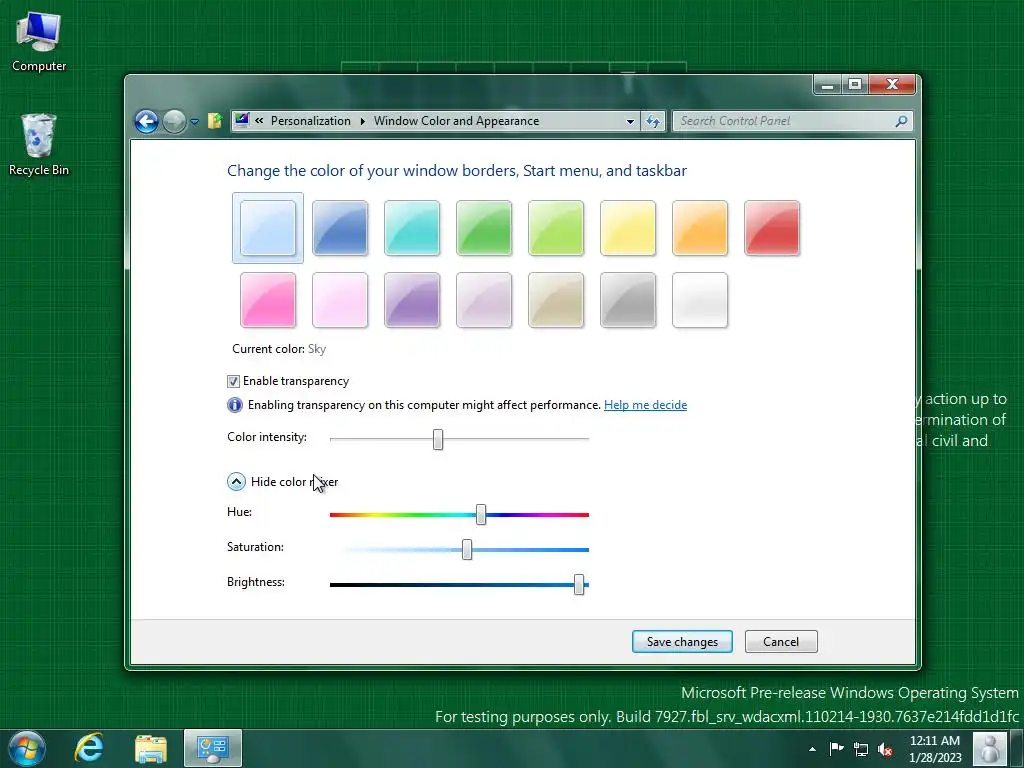Maximize the Window Color window

click(855, 85)
